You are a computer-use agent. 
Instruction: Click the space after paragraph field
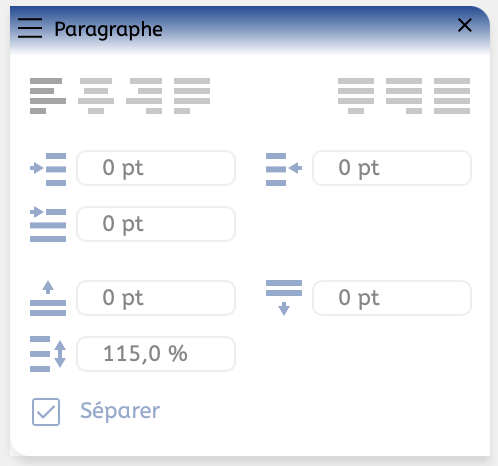(x=392, y=298)
